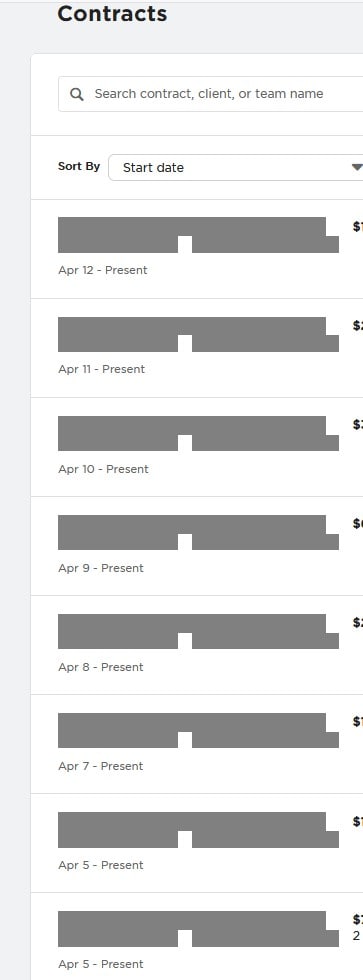Click the search magnifier icon
The image size is (363, 980).
pos(77,94)
